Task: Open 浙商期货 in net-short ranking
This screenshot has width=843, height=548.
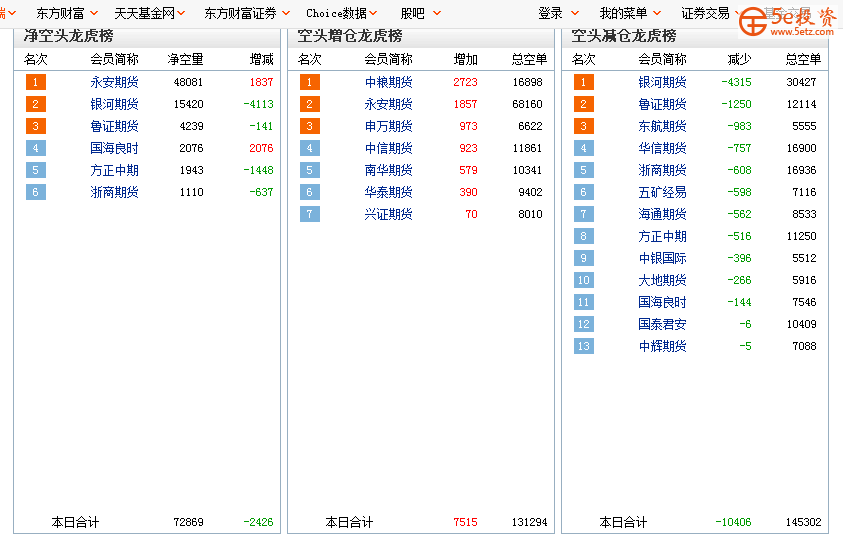Action: [114, 193]
